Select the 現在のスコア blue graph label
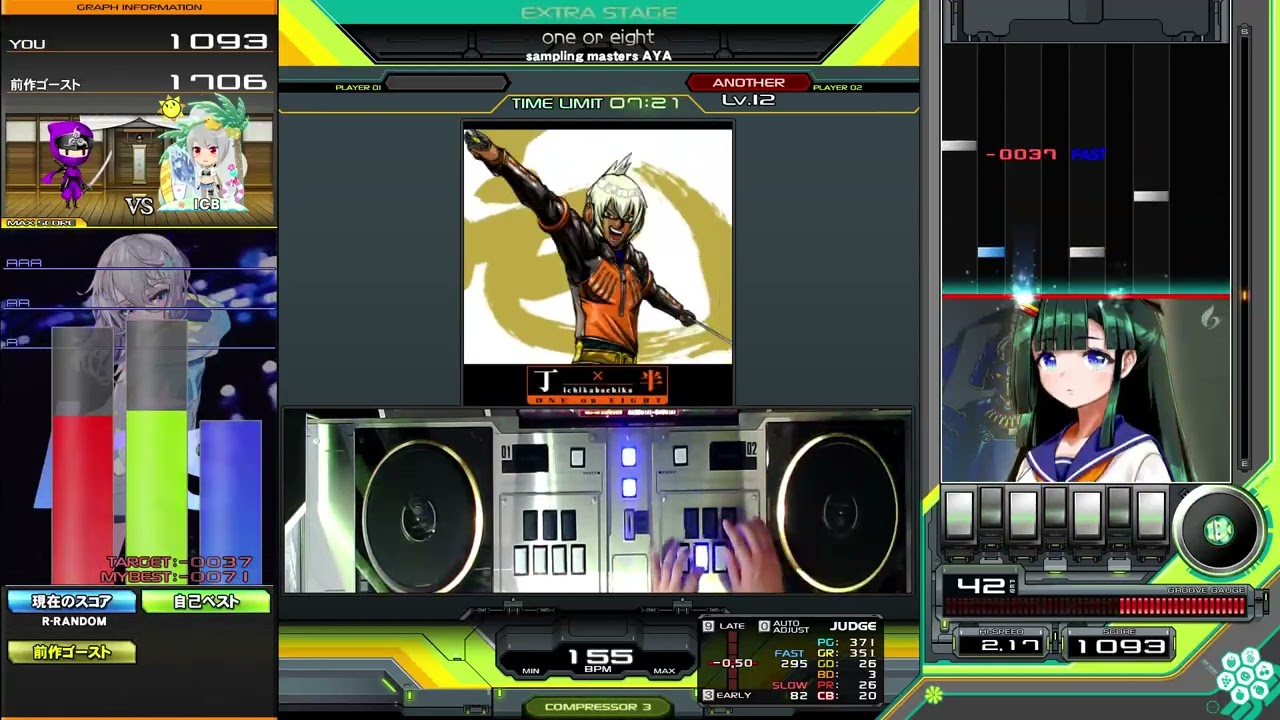Viewport: 1280px width, 720px height. [x=72, y=602]
